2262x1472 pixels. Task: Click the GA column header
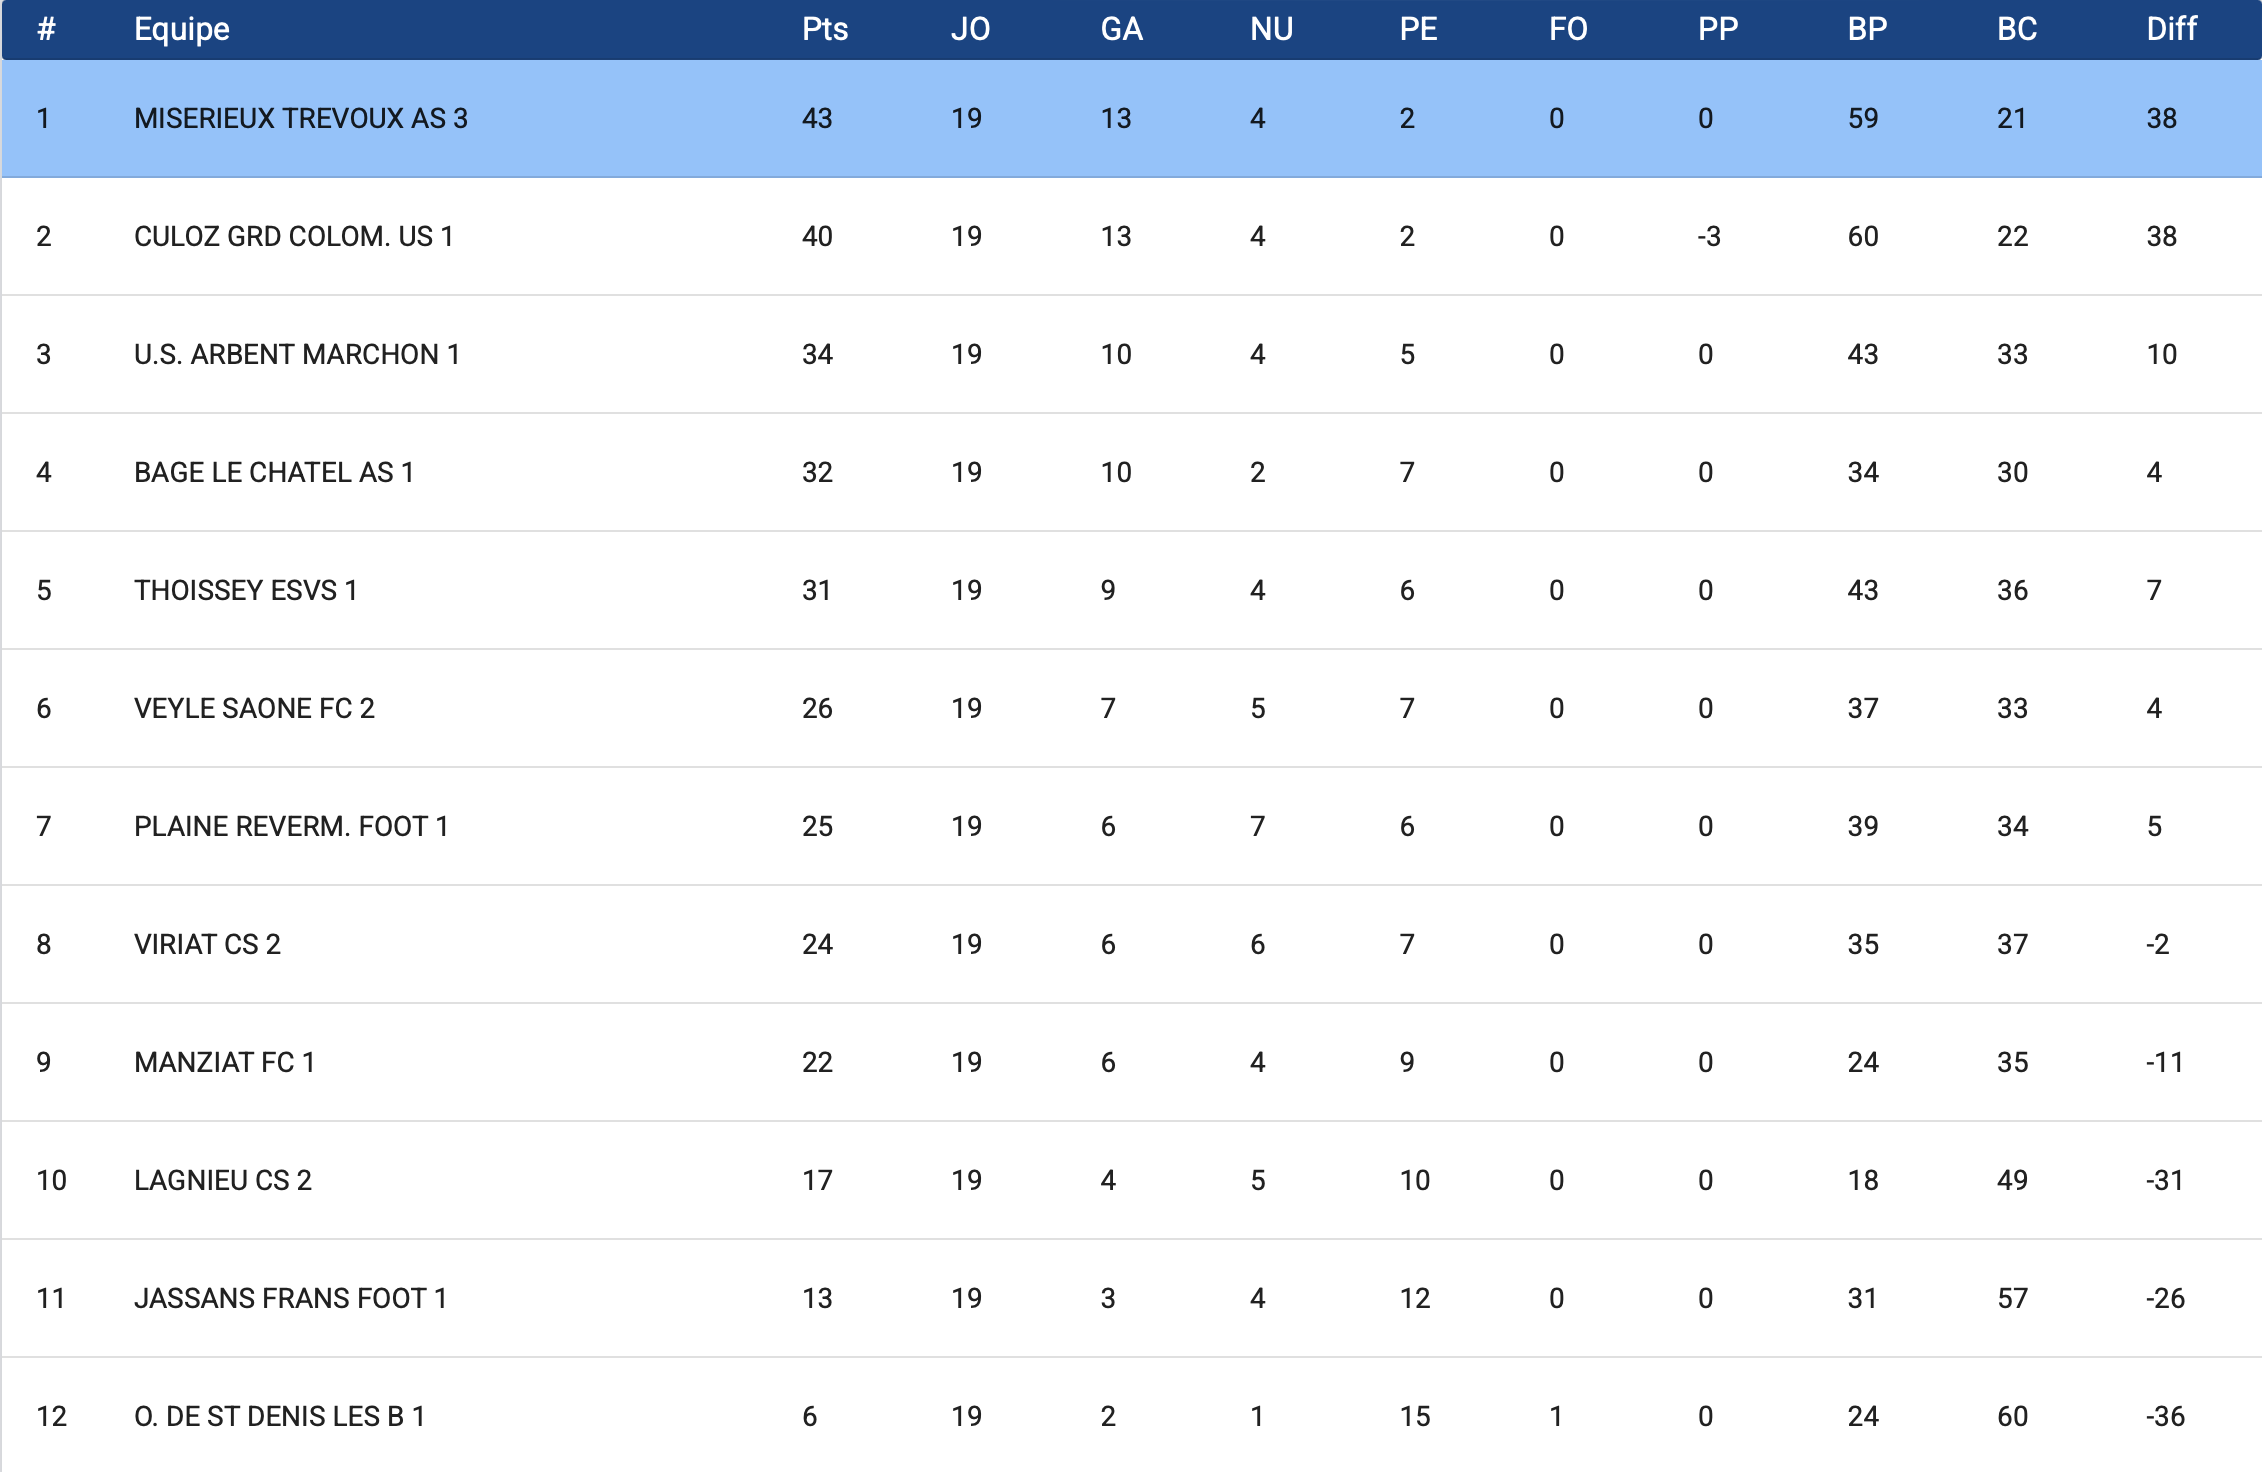coord(1121,29)
